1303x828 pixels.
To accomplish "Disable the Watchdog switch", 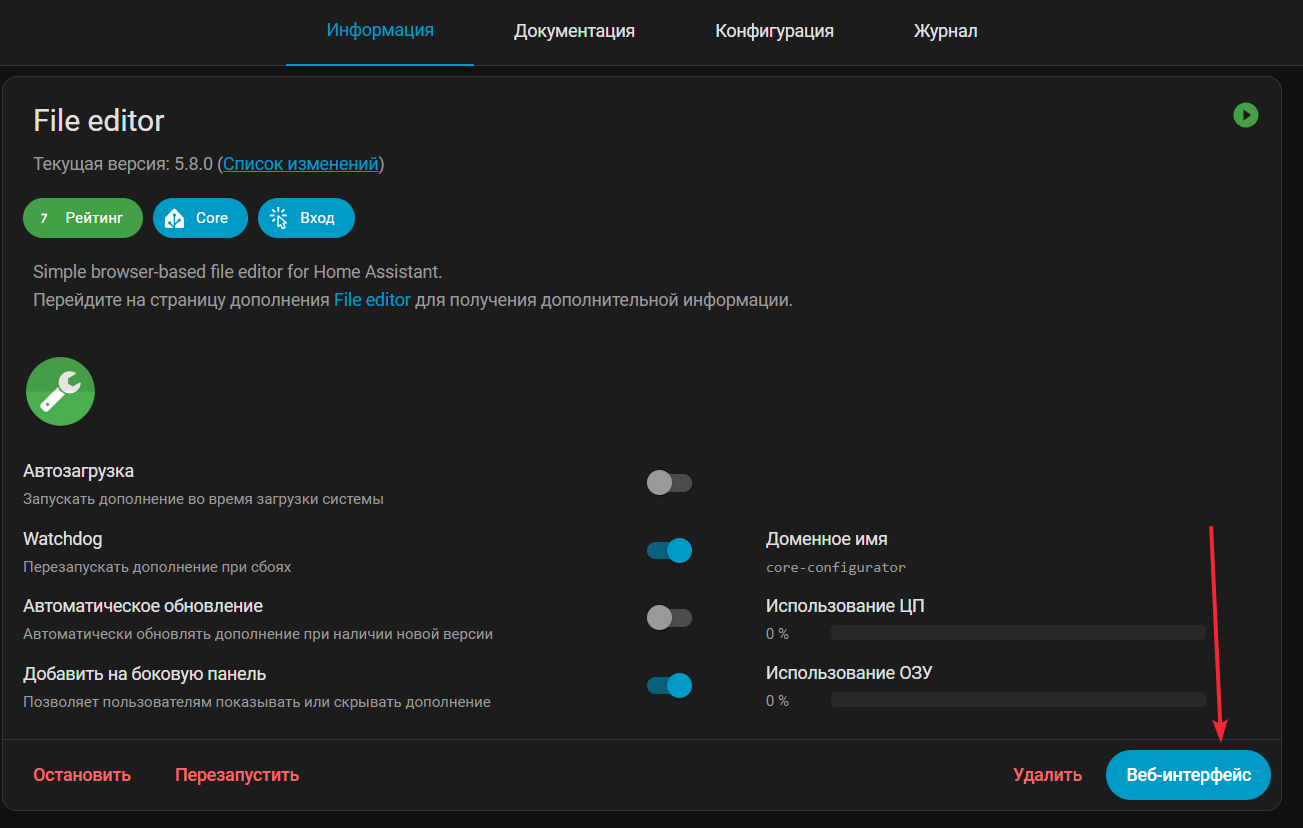I will (x=669, y=551).
